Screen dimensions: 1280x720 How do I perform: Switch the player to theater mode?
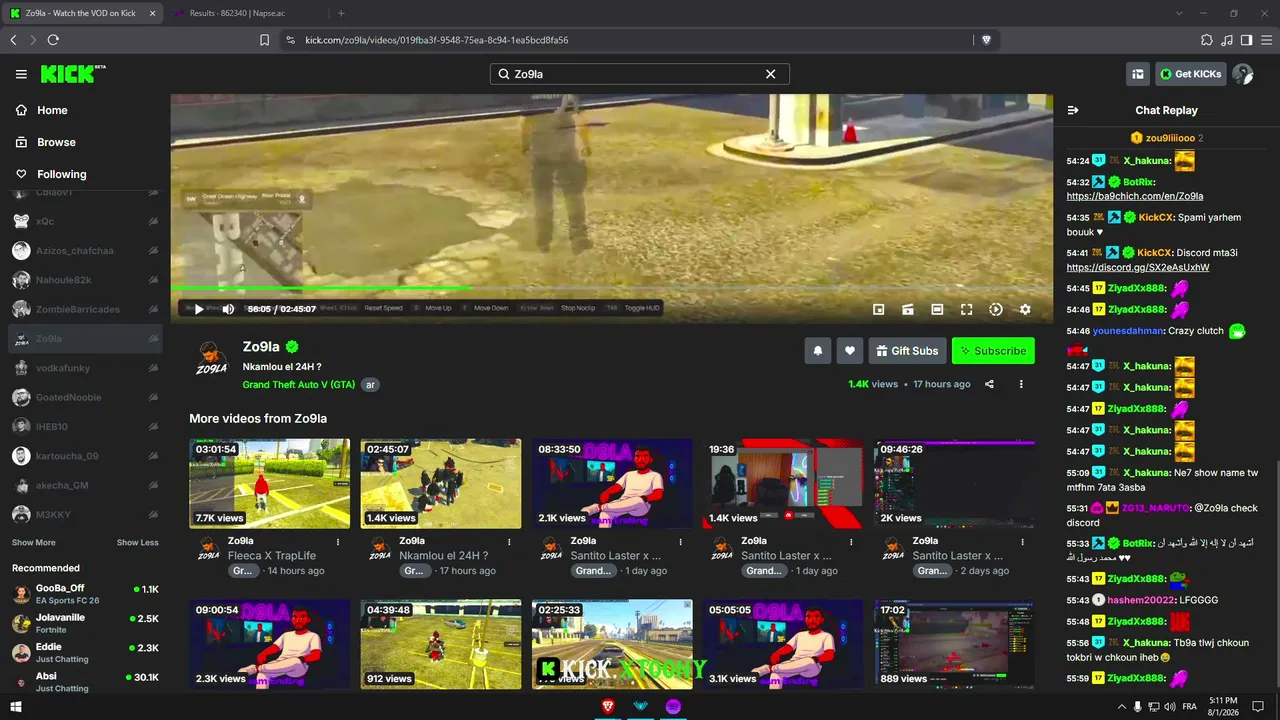coord(937,310)
